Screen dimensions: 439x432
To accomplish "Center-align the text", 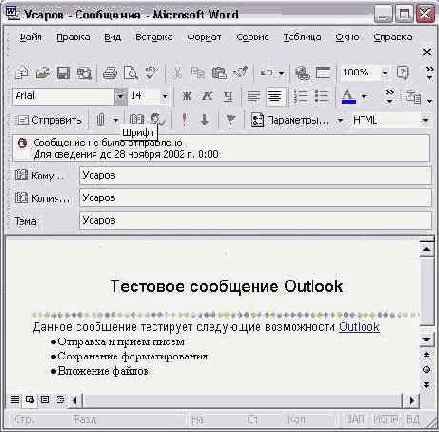I will pyautogui.click(x=275, y=96).
